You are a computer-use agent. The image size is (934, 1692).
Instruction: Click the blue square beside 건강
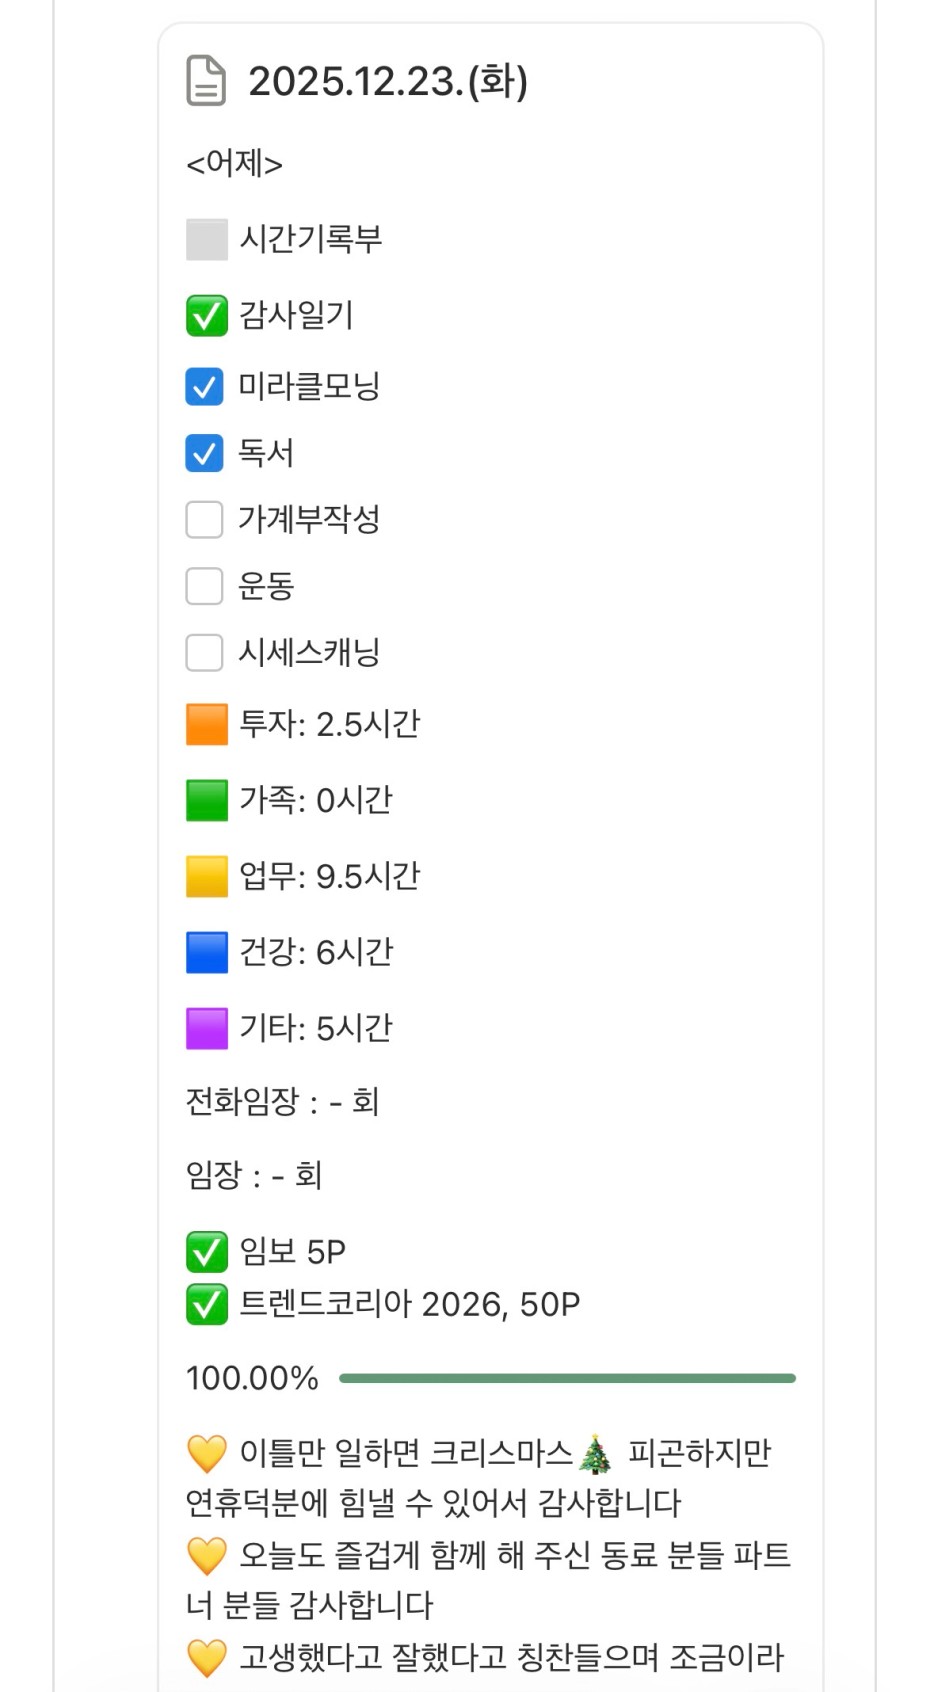(x=207, y=953)
